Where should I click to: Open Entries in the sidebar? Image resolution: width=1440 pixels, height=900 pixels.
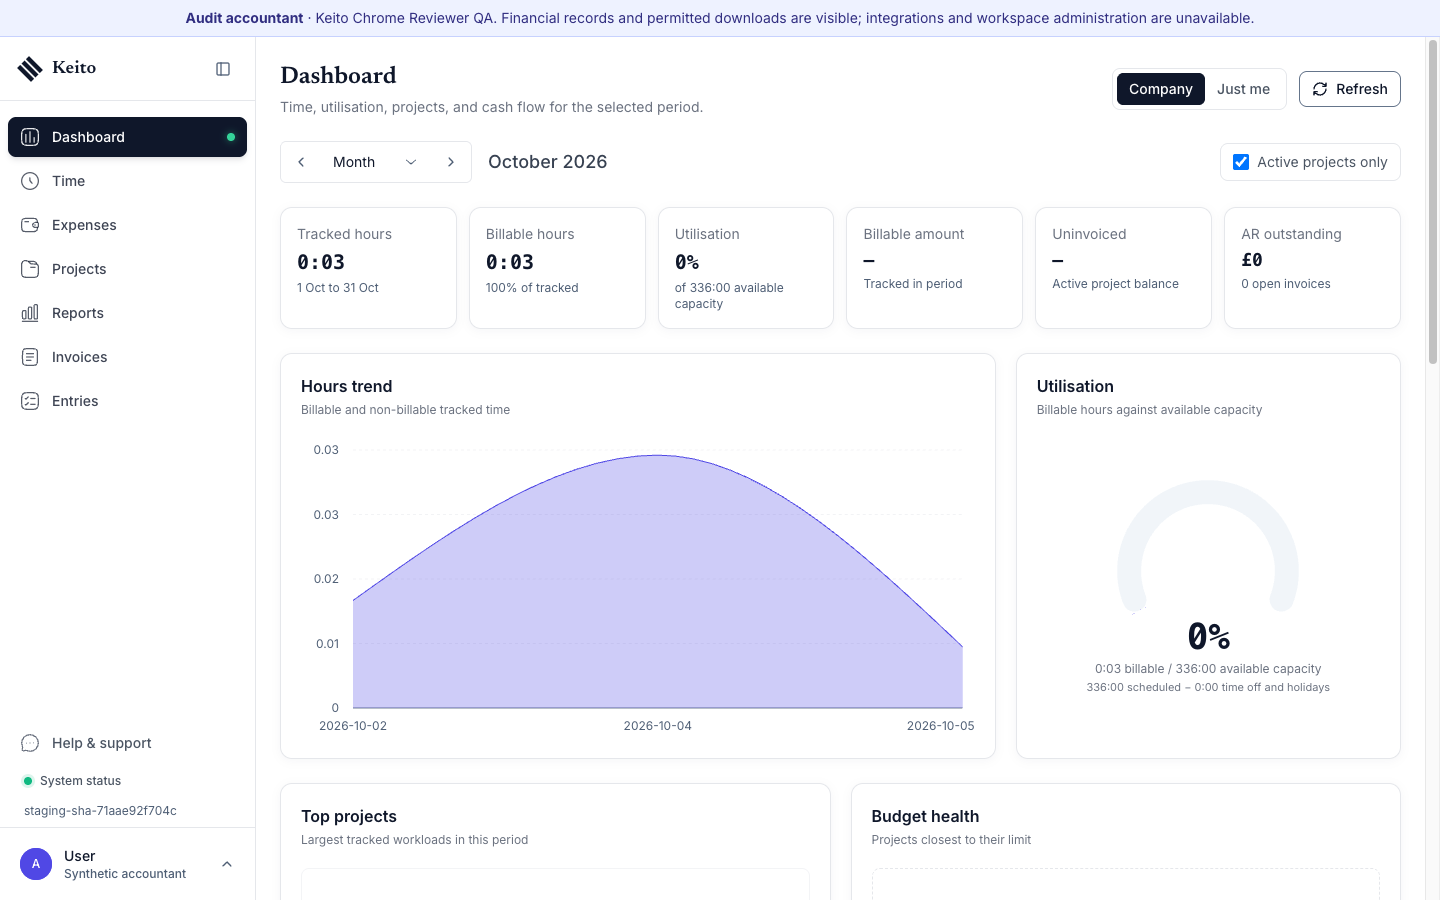(x=127, y=401)
